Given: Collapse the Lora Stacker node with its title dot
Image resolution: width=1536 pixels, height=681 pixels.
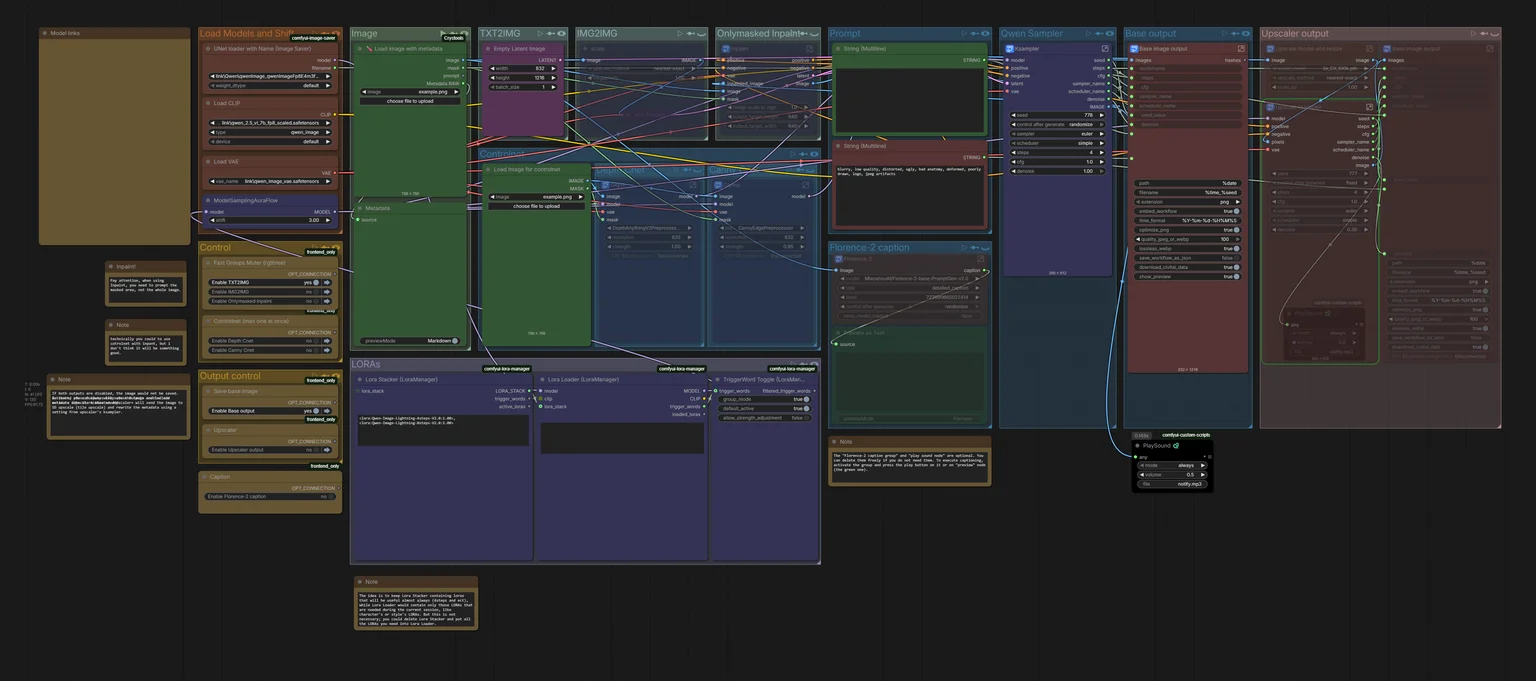Looking at the screenshot, I should (359, 380).
